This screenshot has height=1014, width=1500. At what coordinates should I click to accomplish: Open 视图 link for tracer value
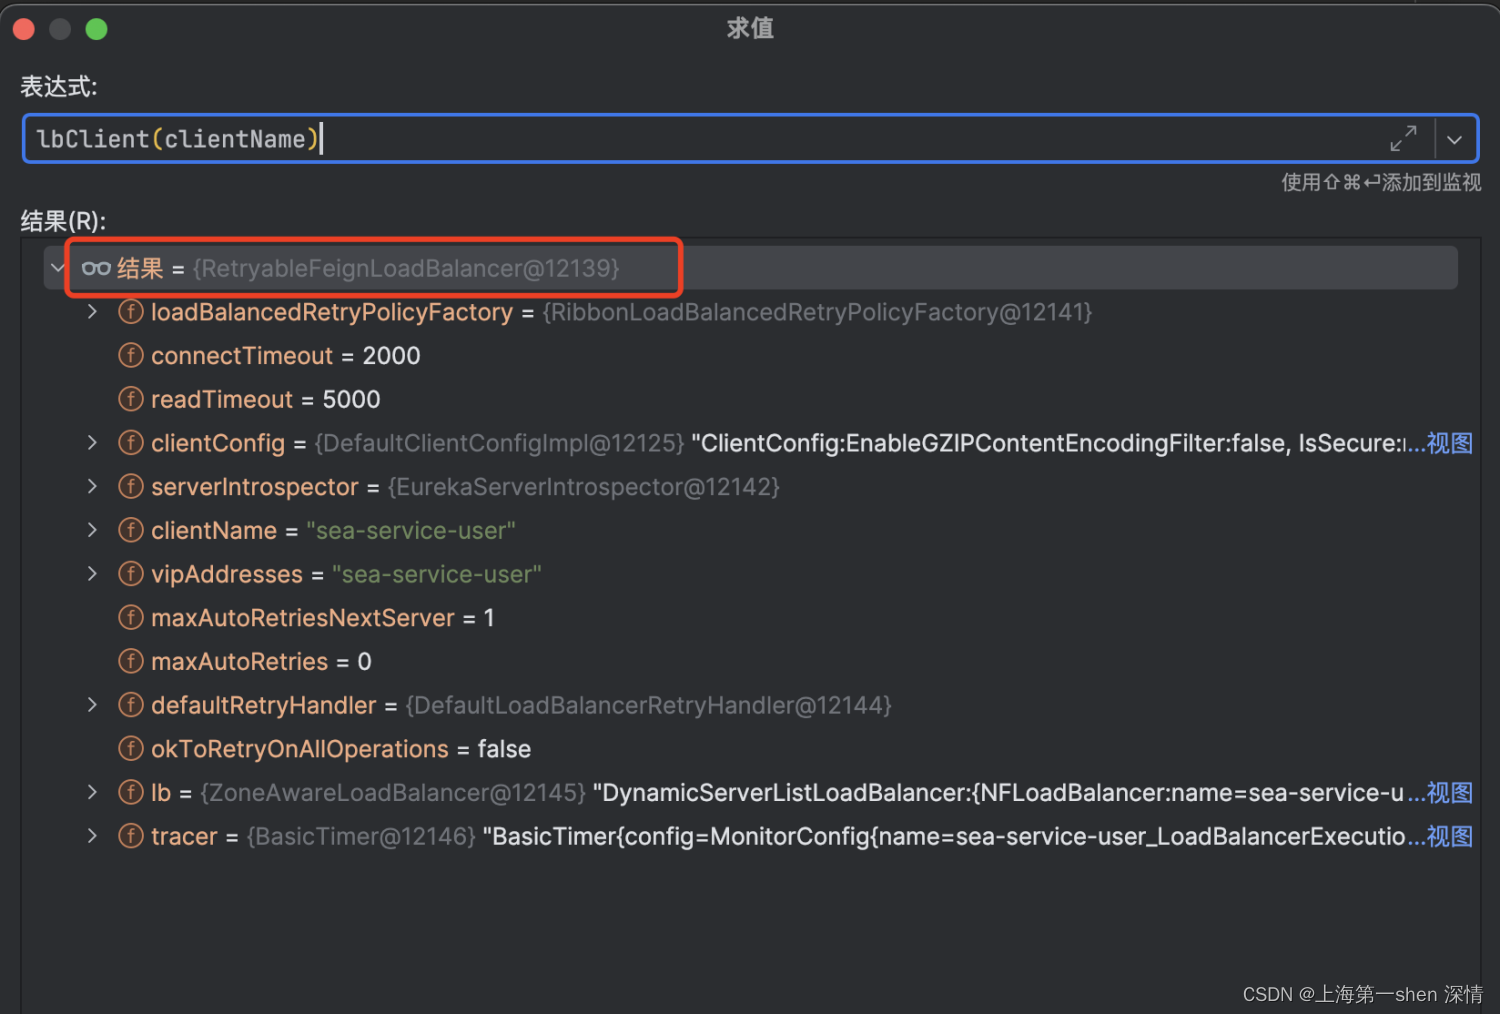pyautogui.click(x=1449, y=836)
